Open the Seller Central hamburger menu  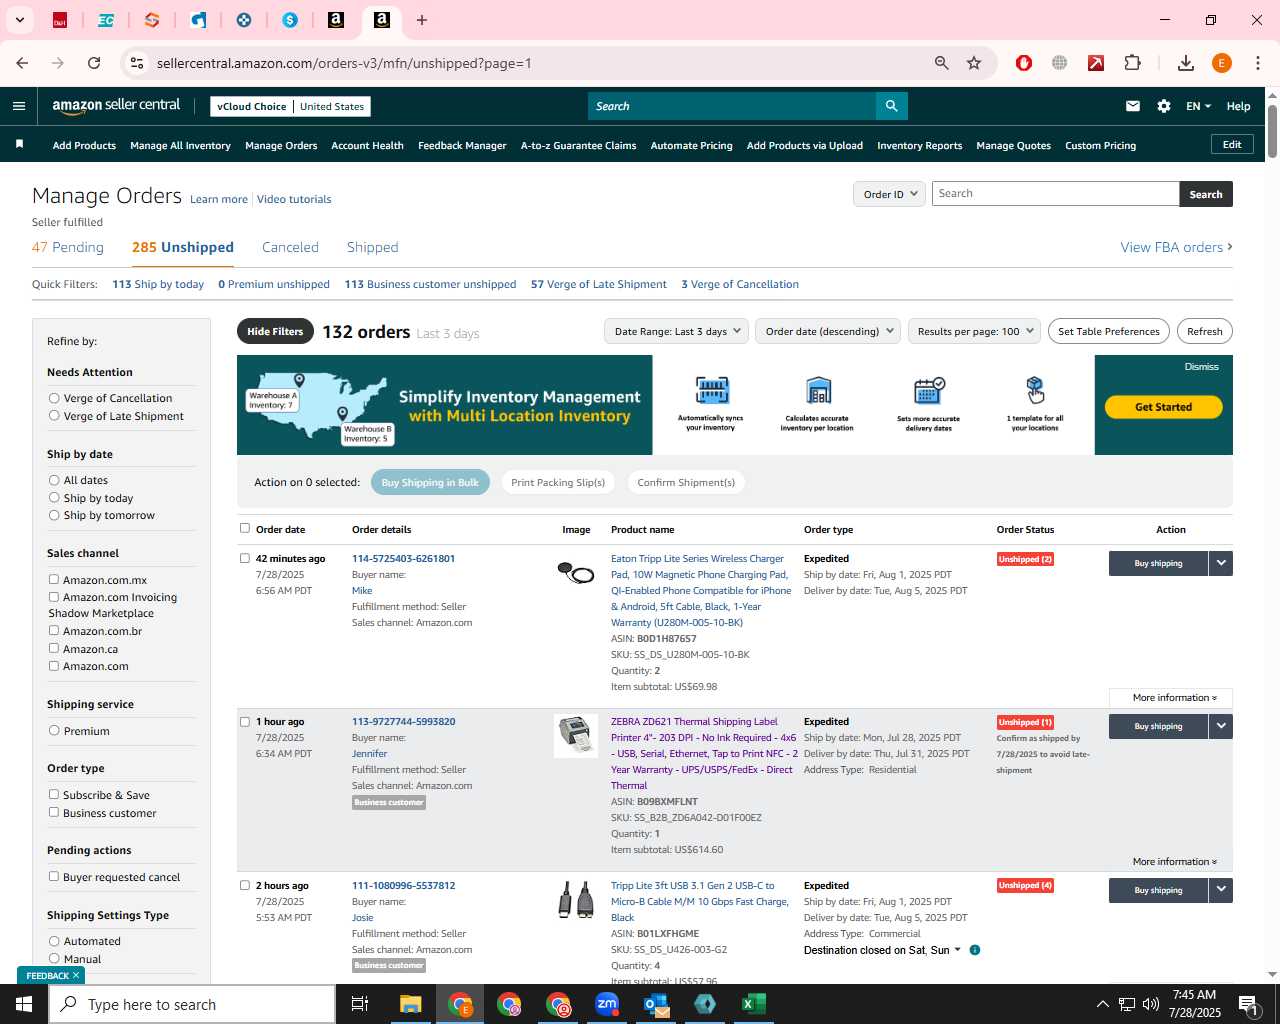point(19,106)
